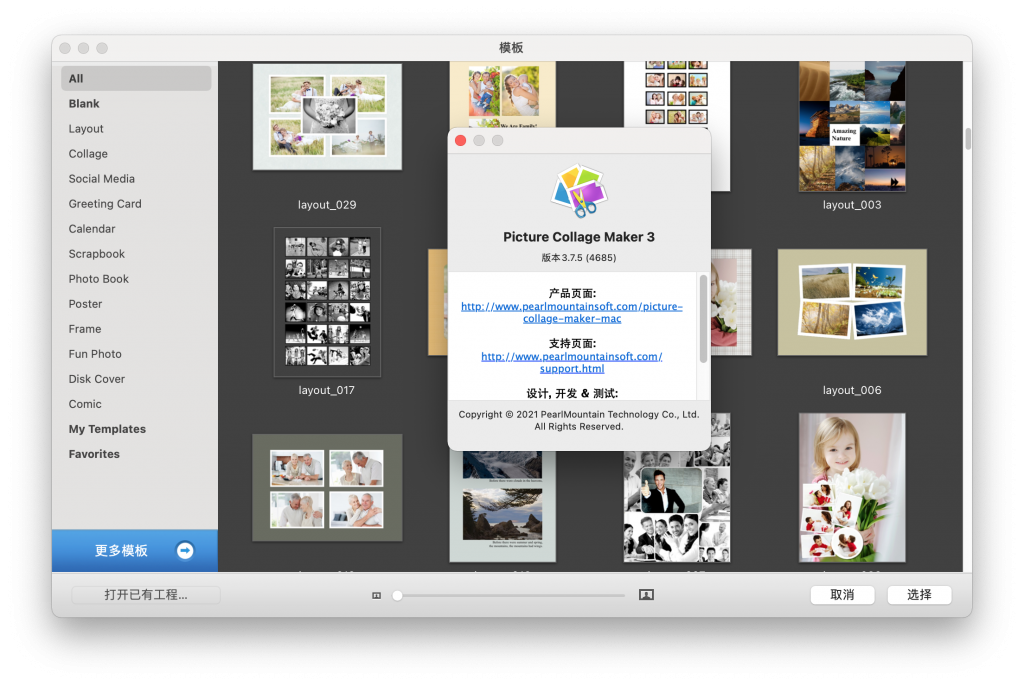Click the arrow icon on the 更多模板 button
The width and height of the screenshot is (1024, 686).
pos(185,551)
